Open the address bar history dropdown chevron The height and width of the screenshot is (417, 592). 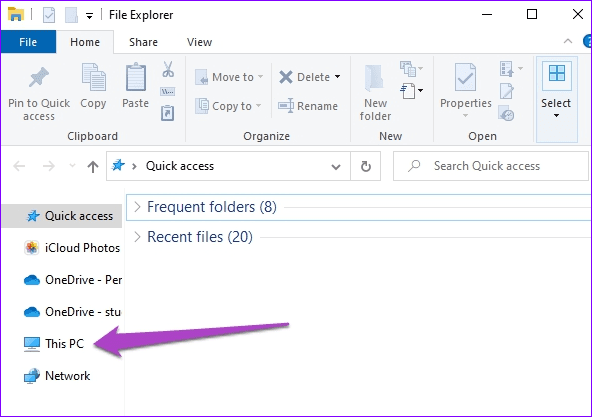pos(336,167)
